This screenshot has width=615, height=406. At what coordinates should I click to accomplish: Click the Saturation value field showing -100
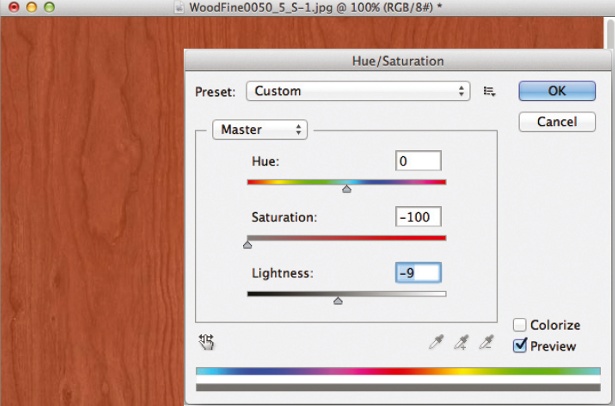418,217
